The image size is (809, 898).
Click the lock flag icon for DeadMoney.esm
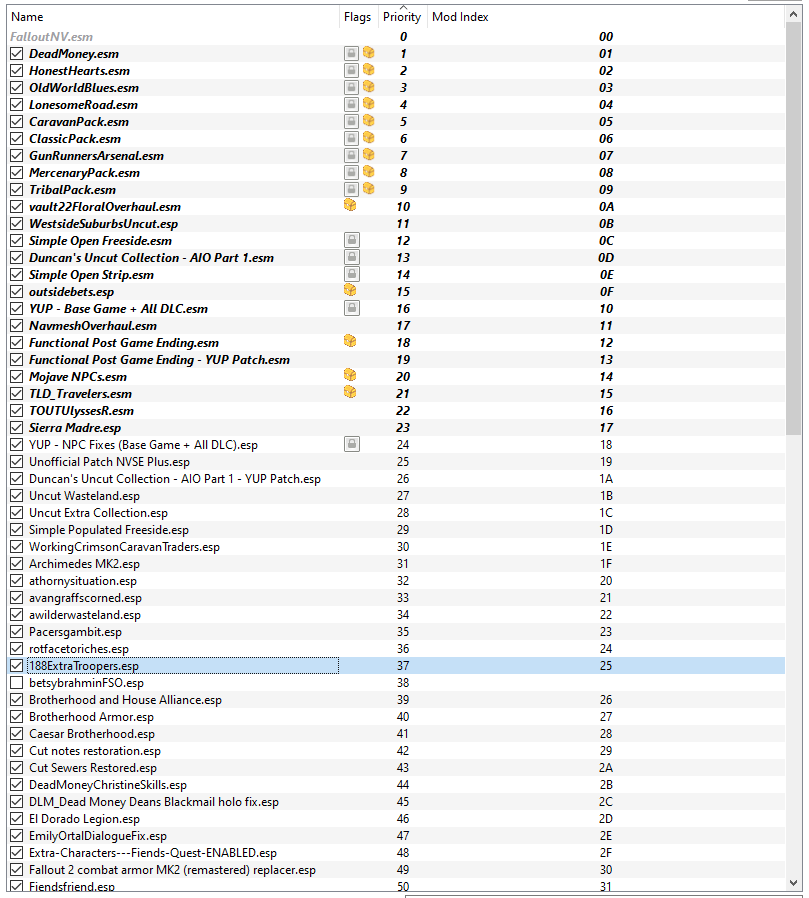352,53
